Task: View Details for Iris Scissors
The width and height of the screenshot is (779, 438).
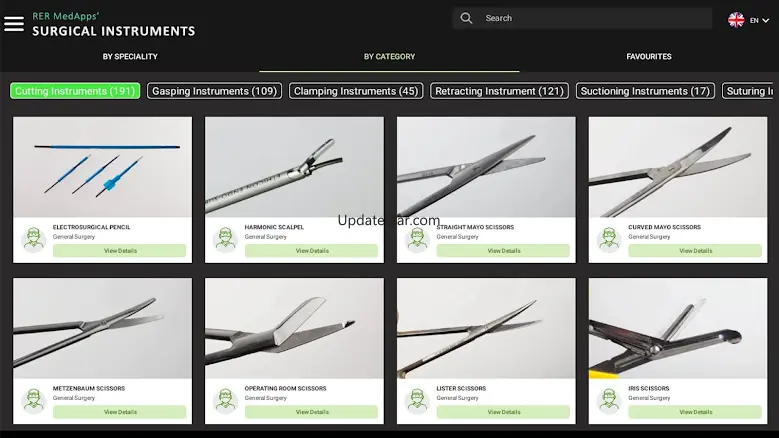Action: click(695, 412)
